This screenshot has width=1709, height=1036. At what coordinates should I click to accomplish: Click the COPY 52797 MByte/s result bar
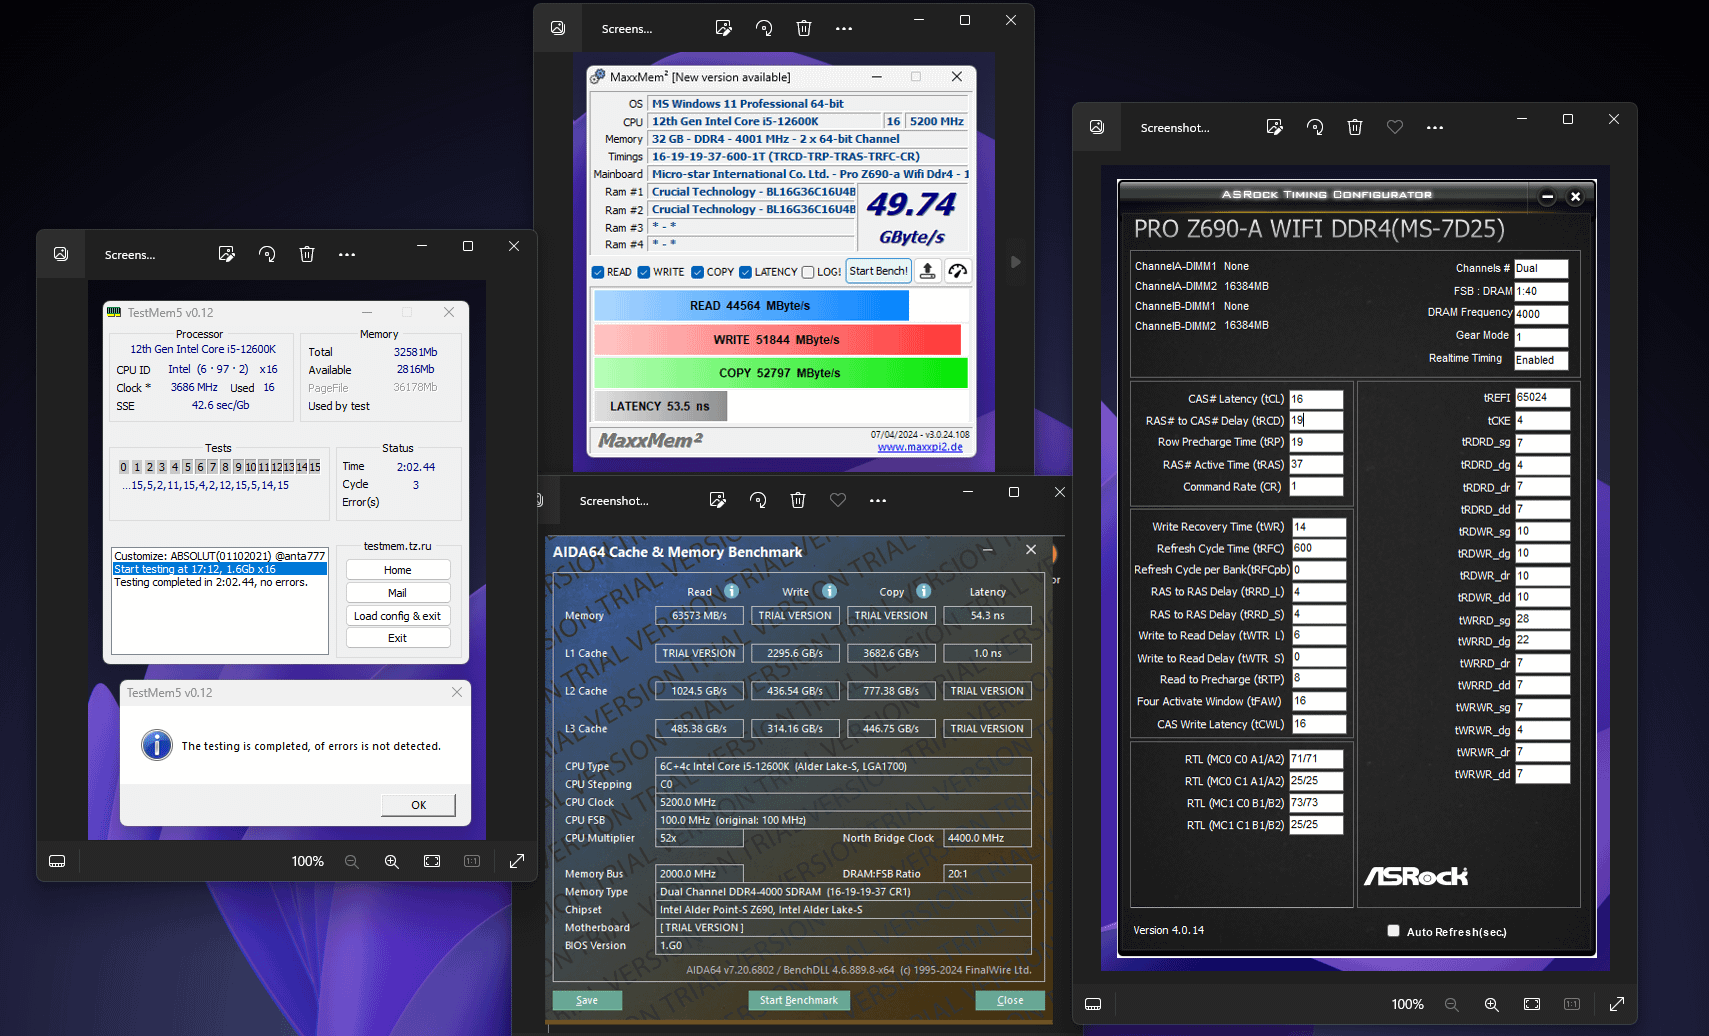tap(781, 373)
